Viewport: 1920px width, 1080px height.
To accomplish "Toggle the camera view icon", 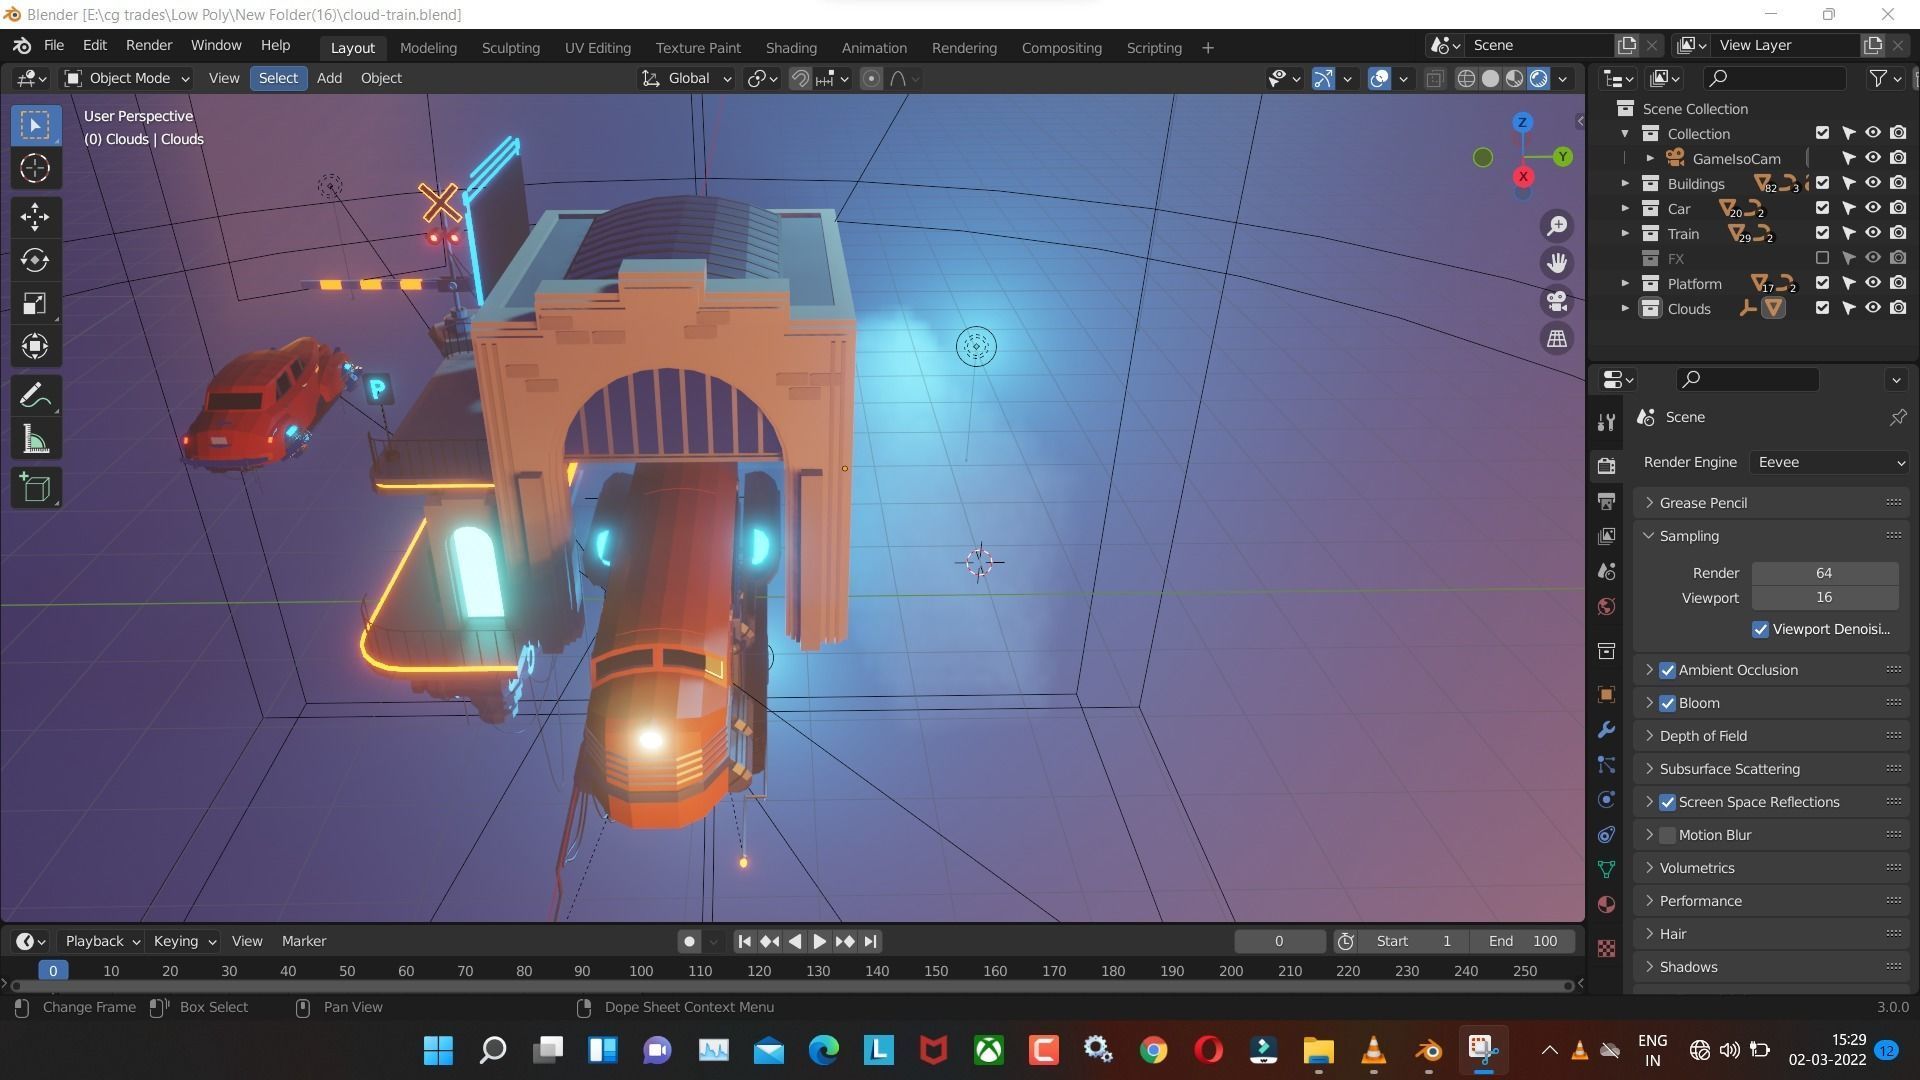I will [1557, 301].
